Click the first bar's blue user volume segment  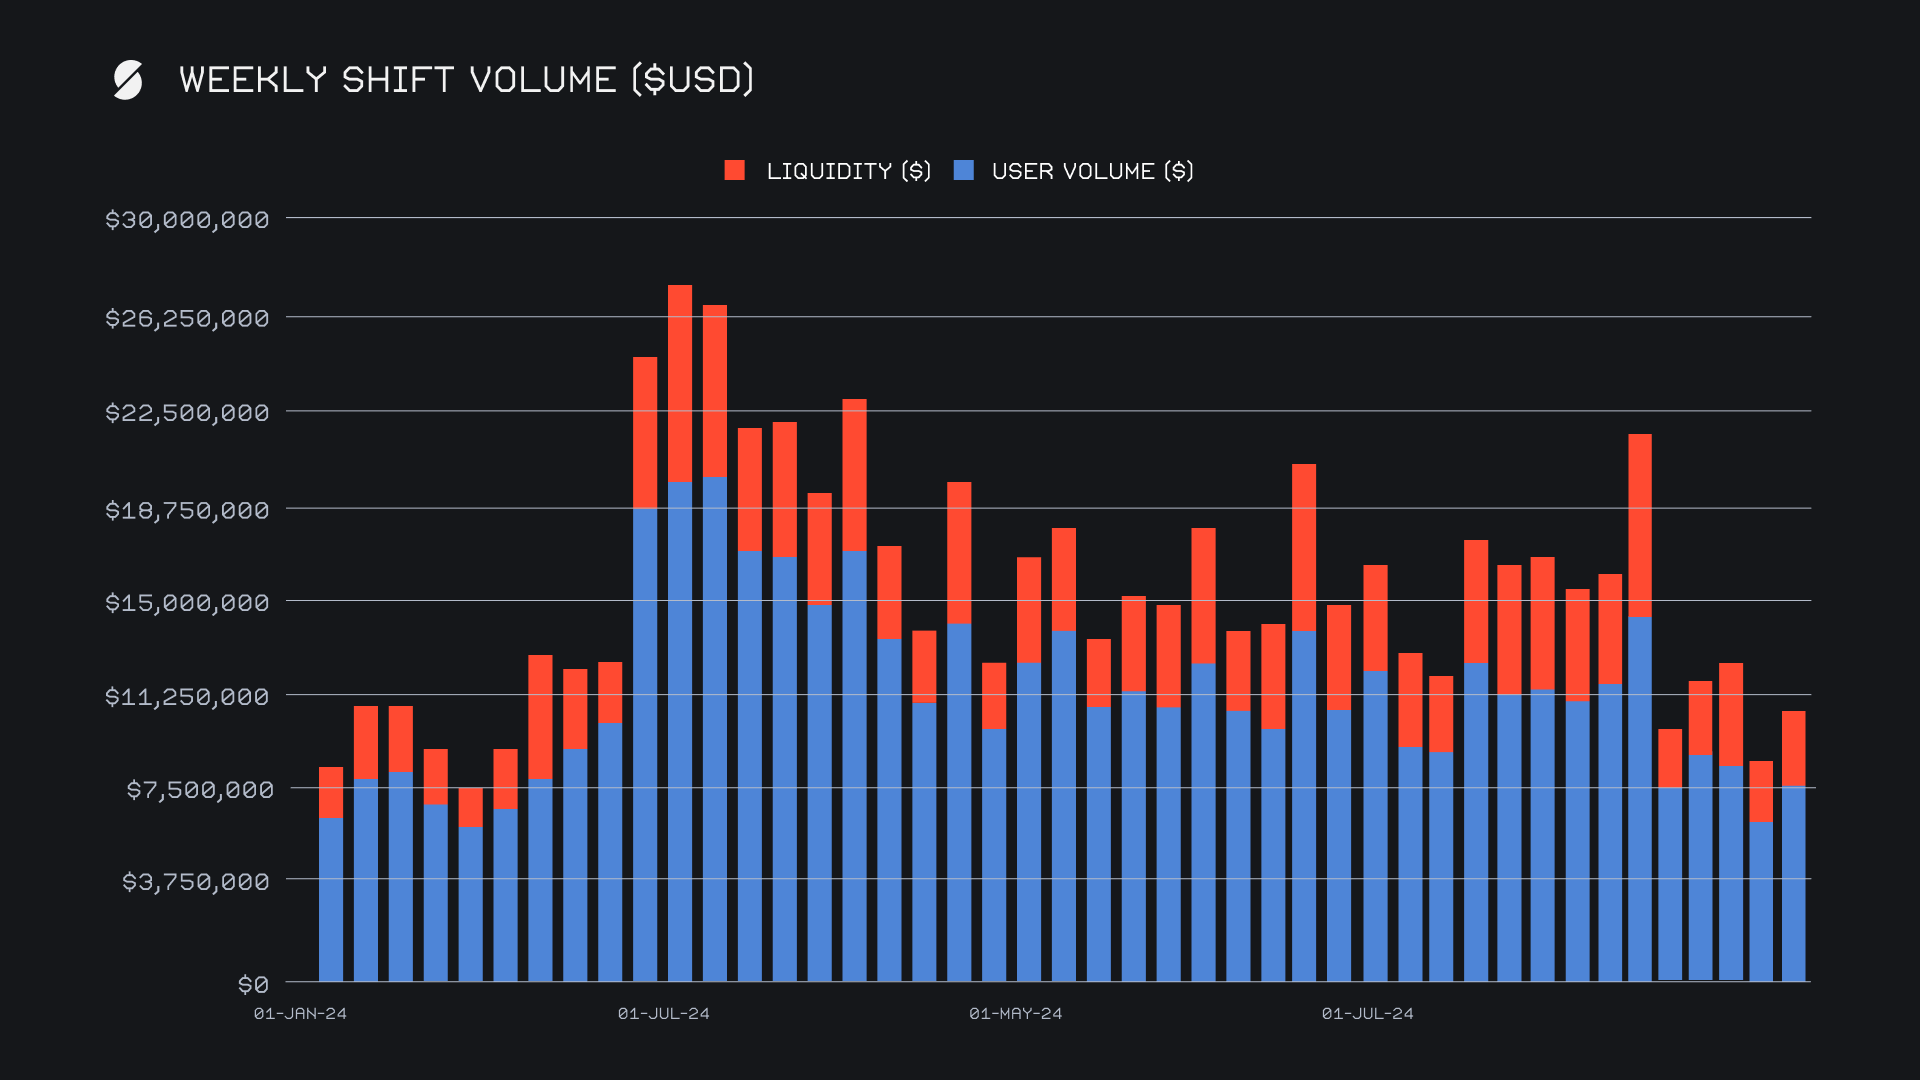(331, 900)
